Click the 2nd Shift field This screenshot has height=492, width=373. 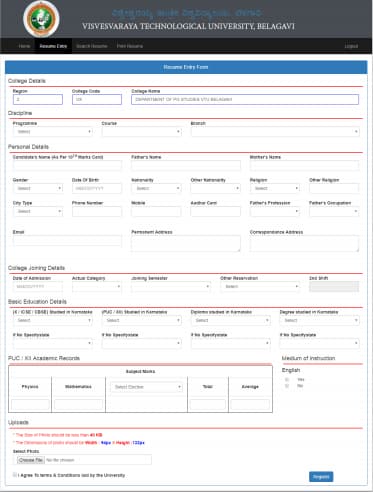coord(334,287)
